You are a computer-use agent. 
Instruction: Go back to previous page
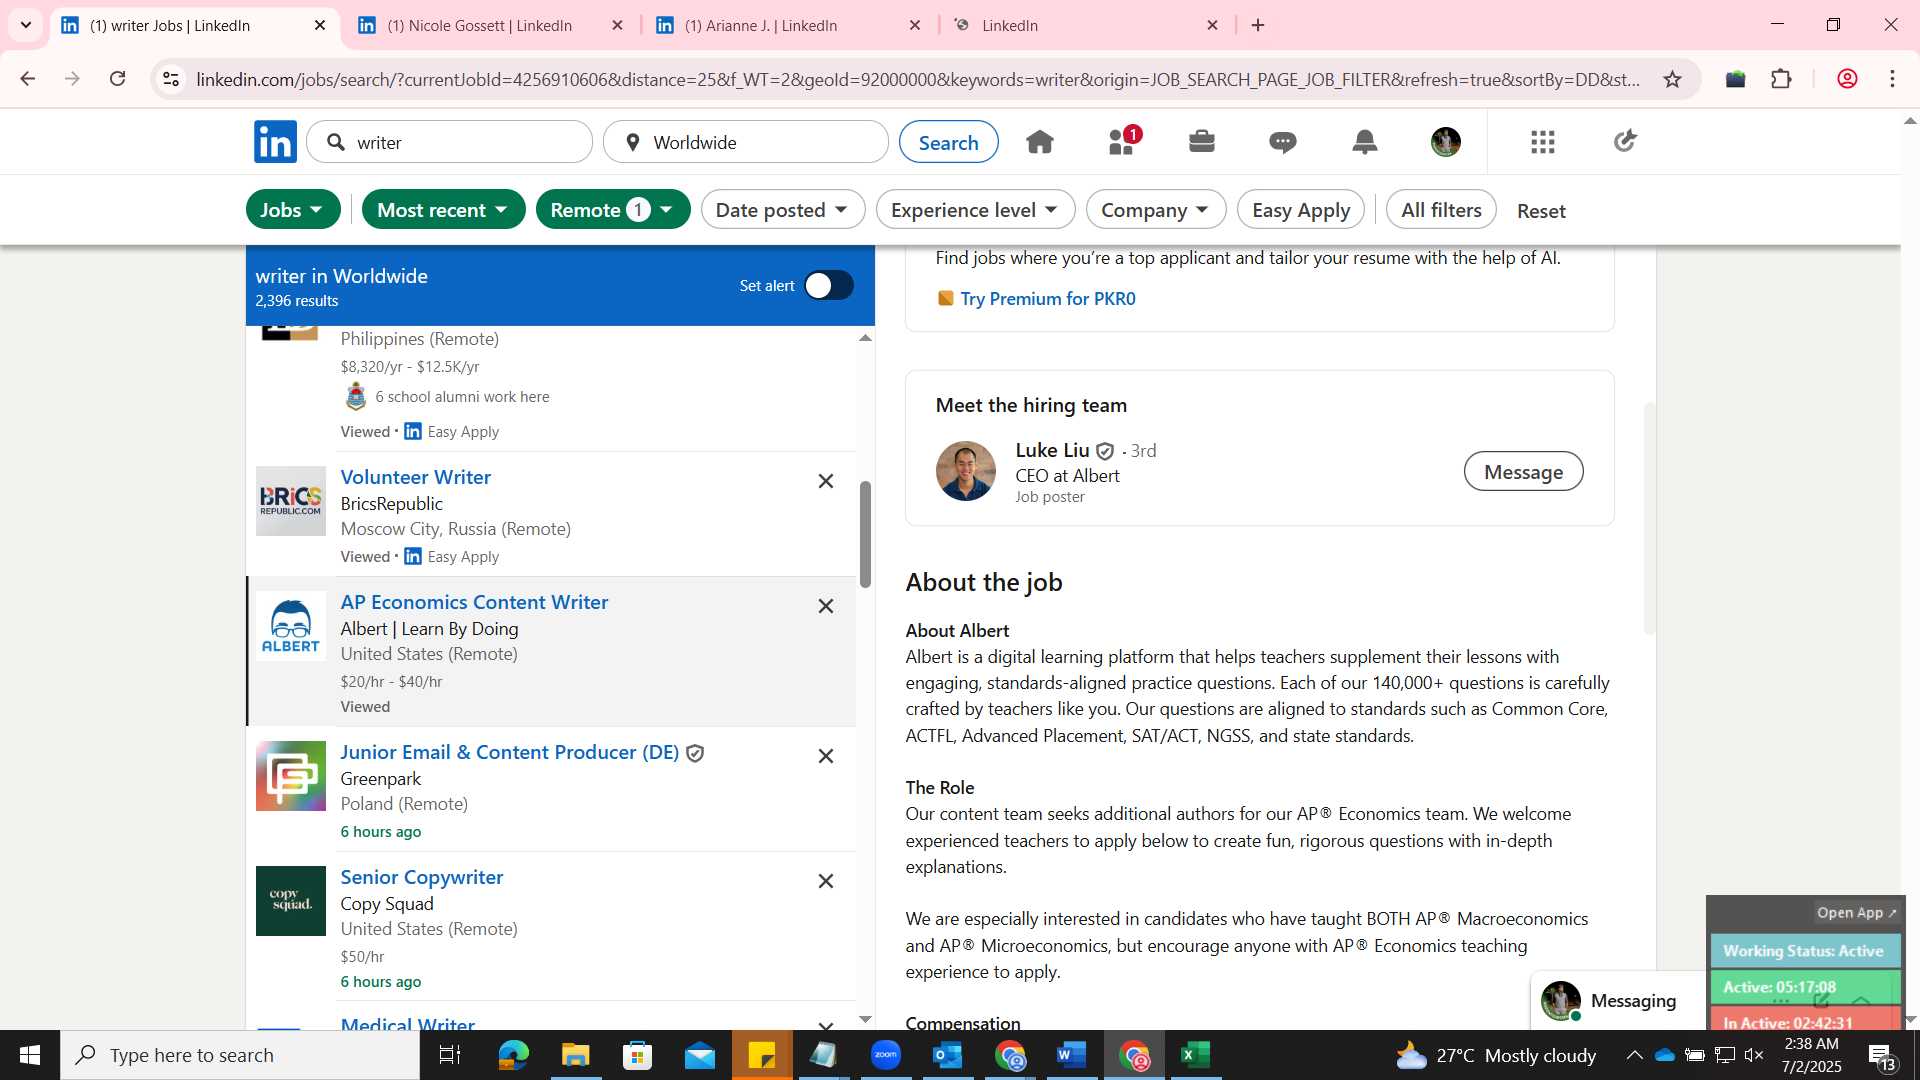[x=27, y=79]
